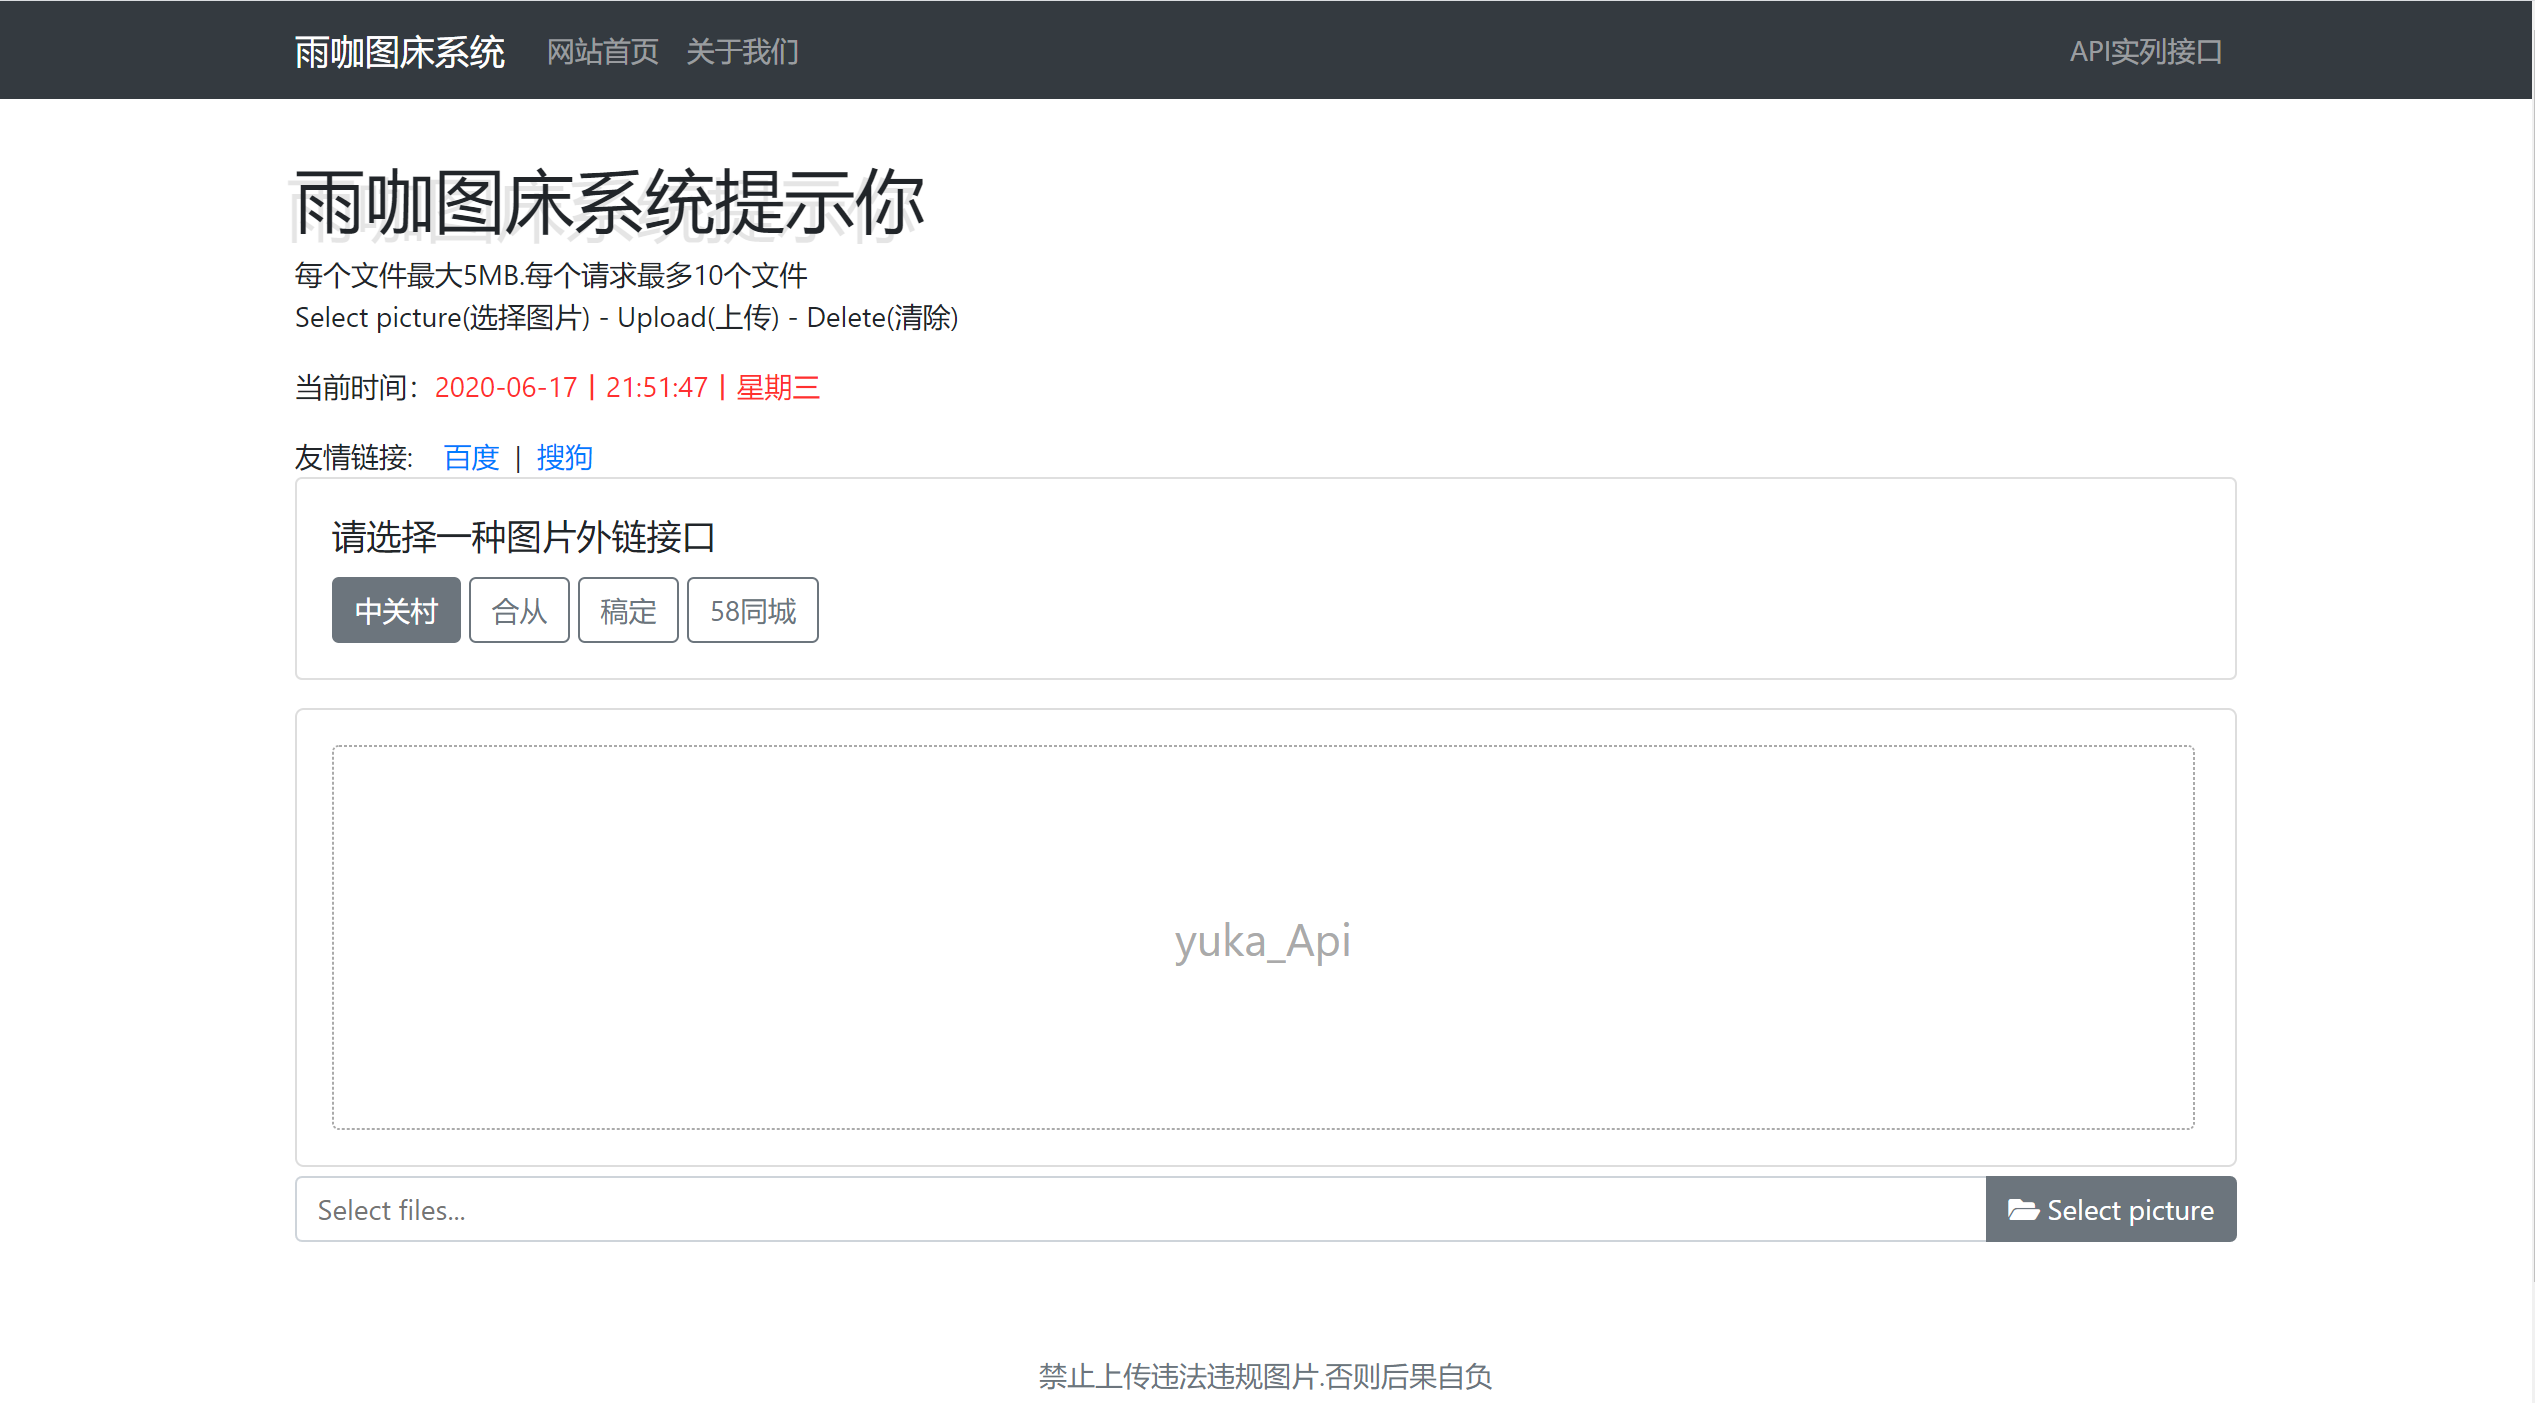Screen dimensions: 2535x1403
Task: Select the 中关村 image host option
Action: coord(396,611)
